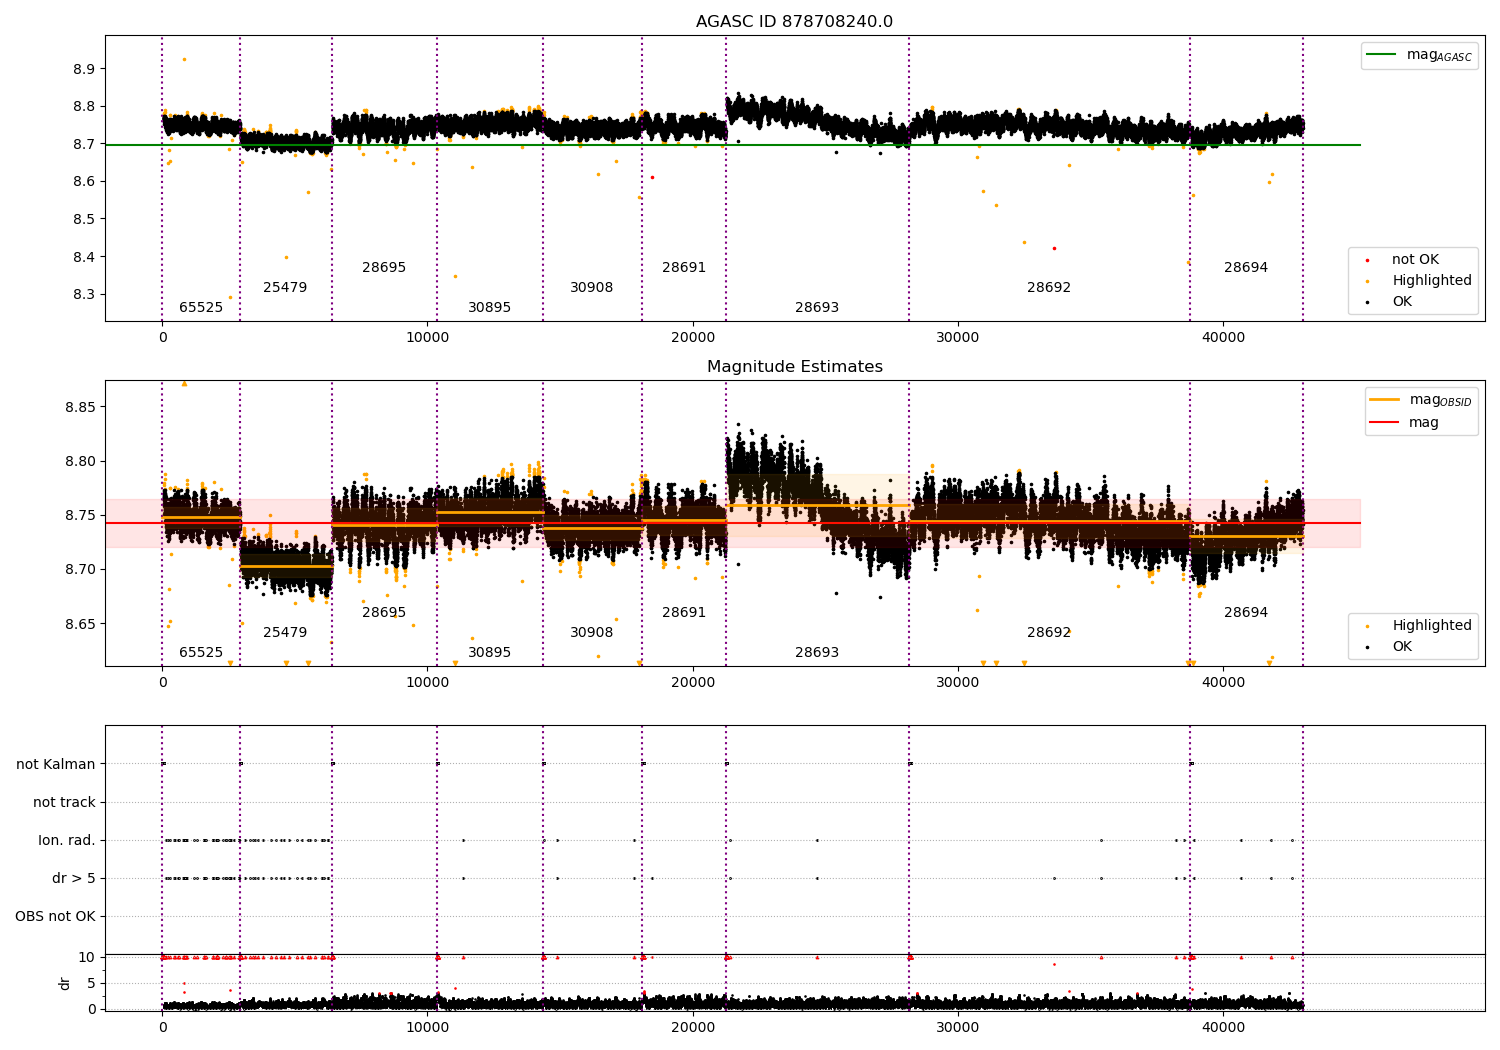This screenshot has width=1500, height=1050.
Task: Select the "not track" axis label
Action: pos(64,803)
